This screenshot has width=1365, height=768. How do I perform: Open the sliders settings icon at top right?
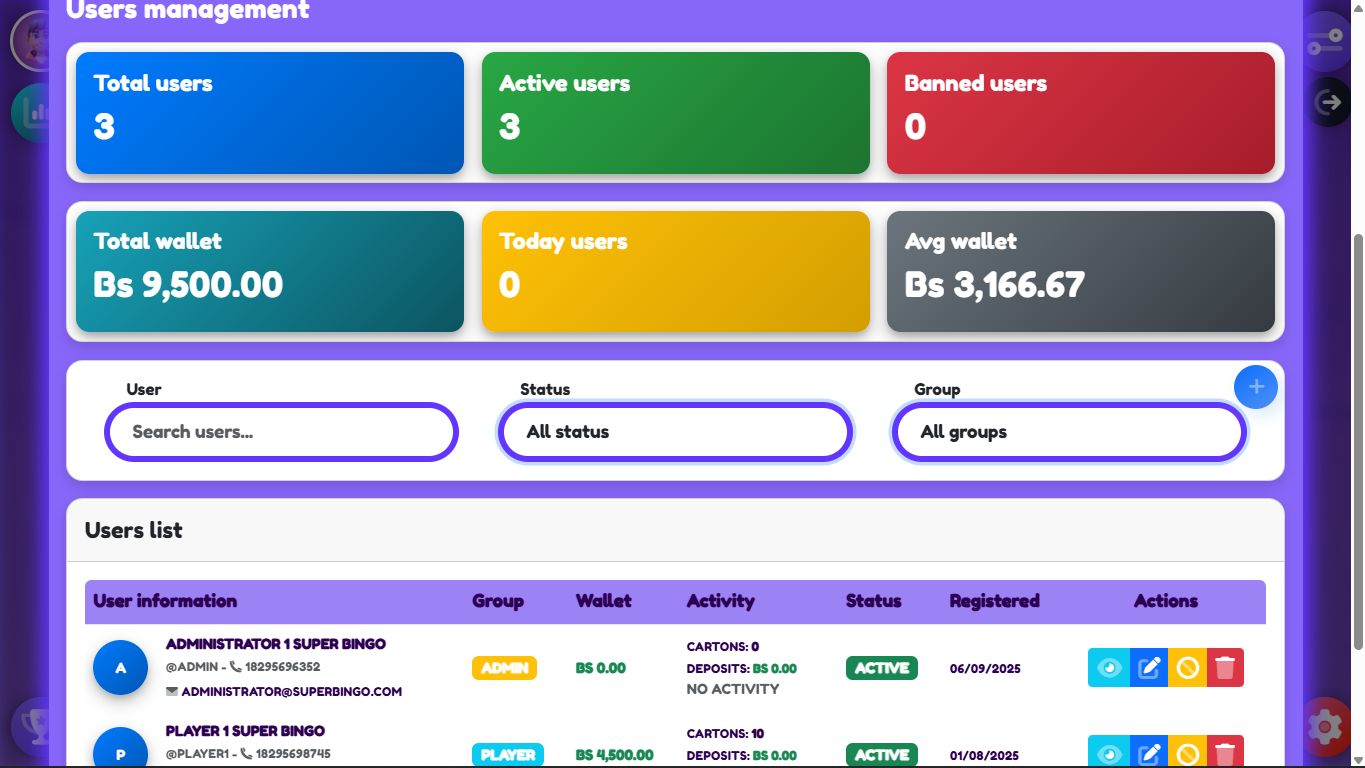tap(1326, 42)
